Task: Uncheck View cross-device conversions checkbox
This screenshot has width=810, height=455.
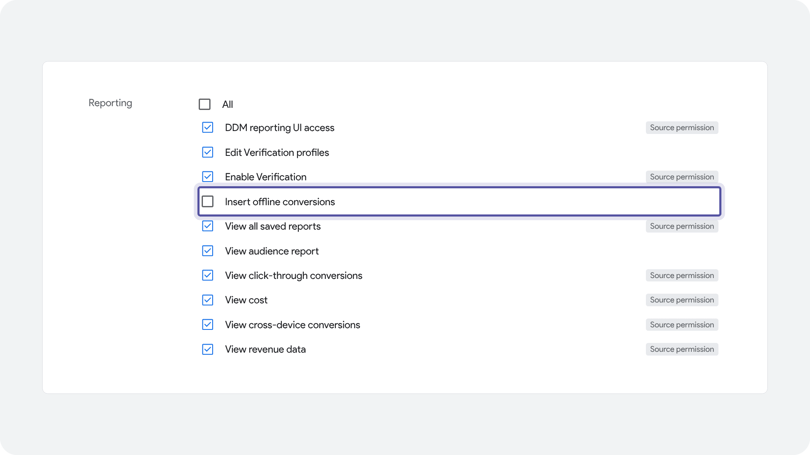Action: [x=208, y=325]
